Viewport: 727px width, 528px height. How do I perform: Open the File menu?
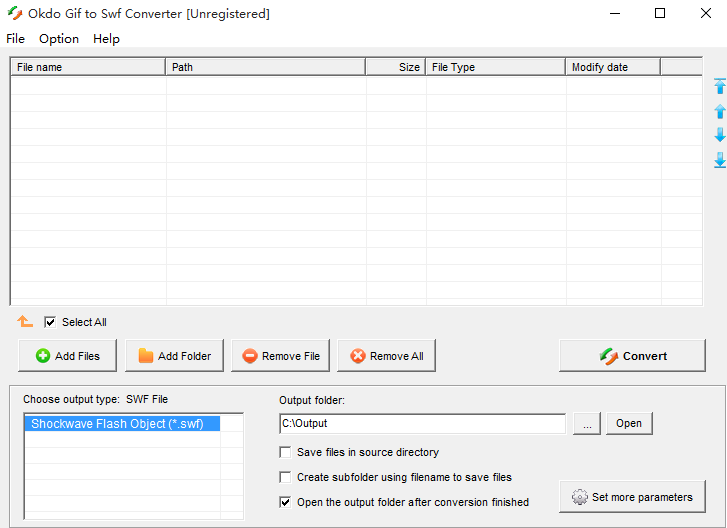coord(15,38)
